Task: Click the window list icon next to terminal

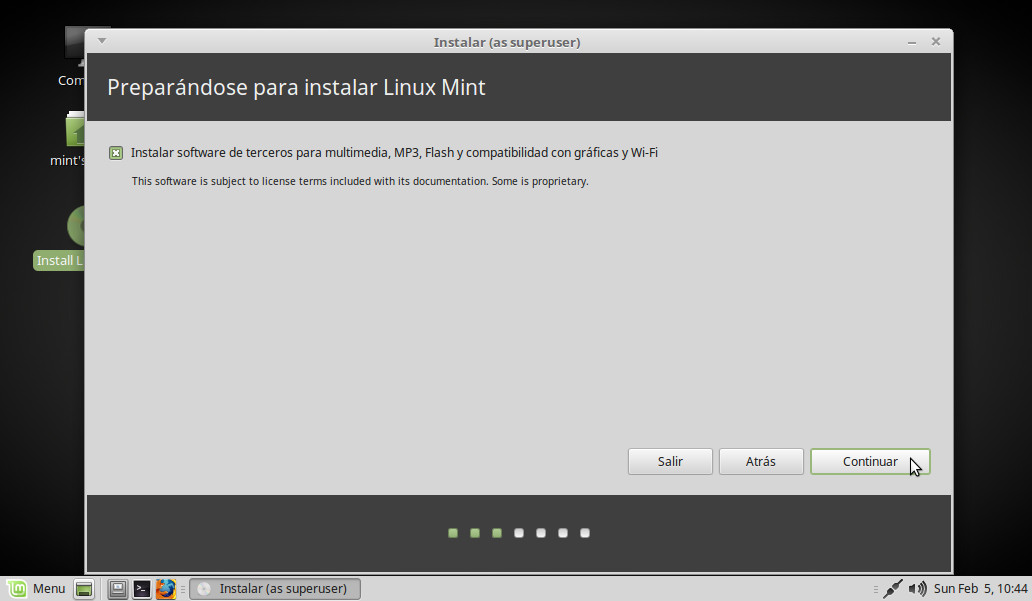Action: [117, 588]
